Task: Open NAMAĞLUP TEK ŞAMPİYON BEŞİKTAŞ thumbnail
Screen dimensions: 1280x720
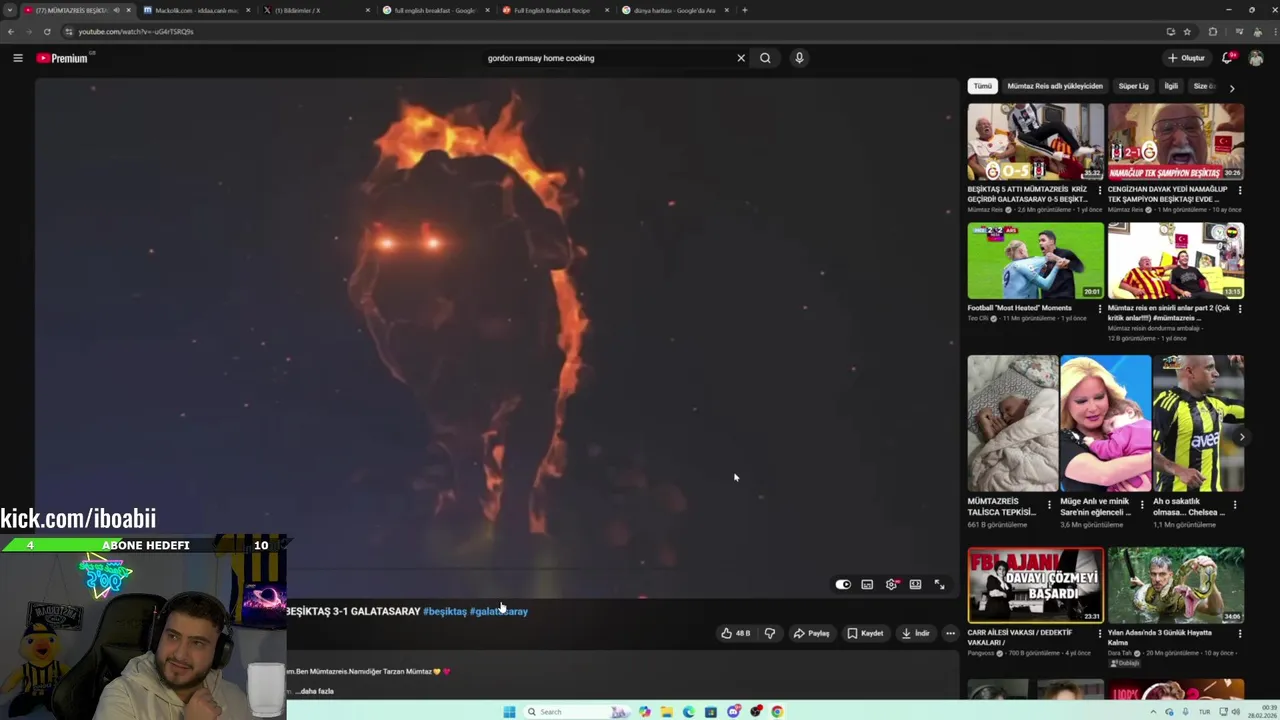Action: (1176, 141)
